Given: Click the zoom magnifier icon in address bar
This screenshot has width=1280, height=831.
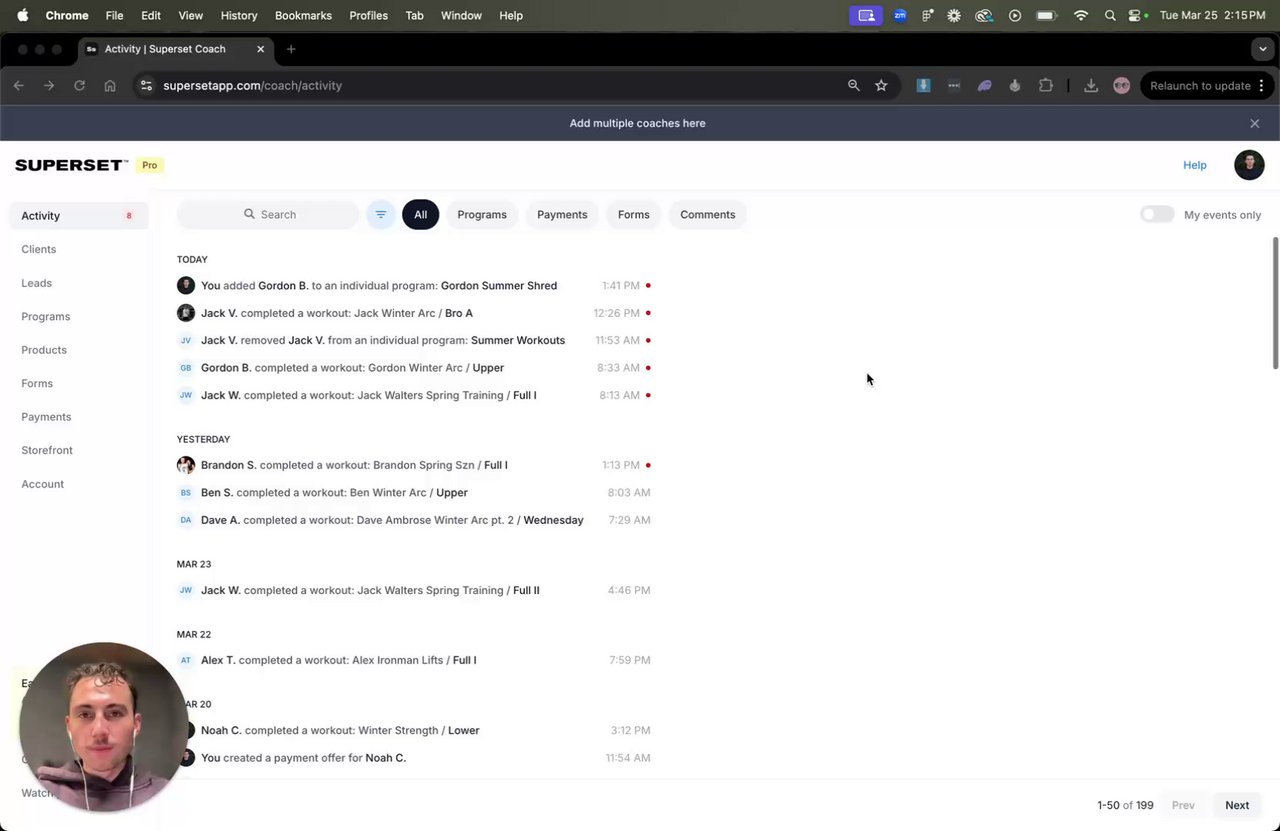Looking at the screenshot, I should coord(854,86).
